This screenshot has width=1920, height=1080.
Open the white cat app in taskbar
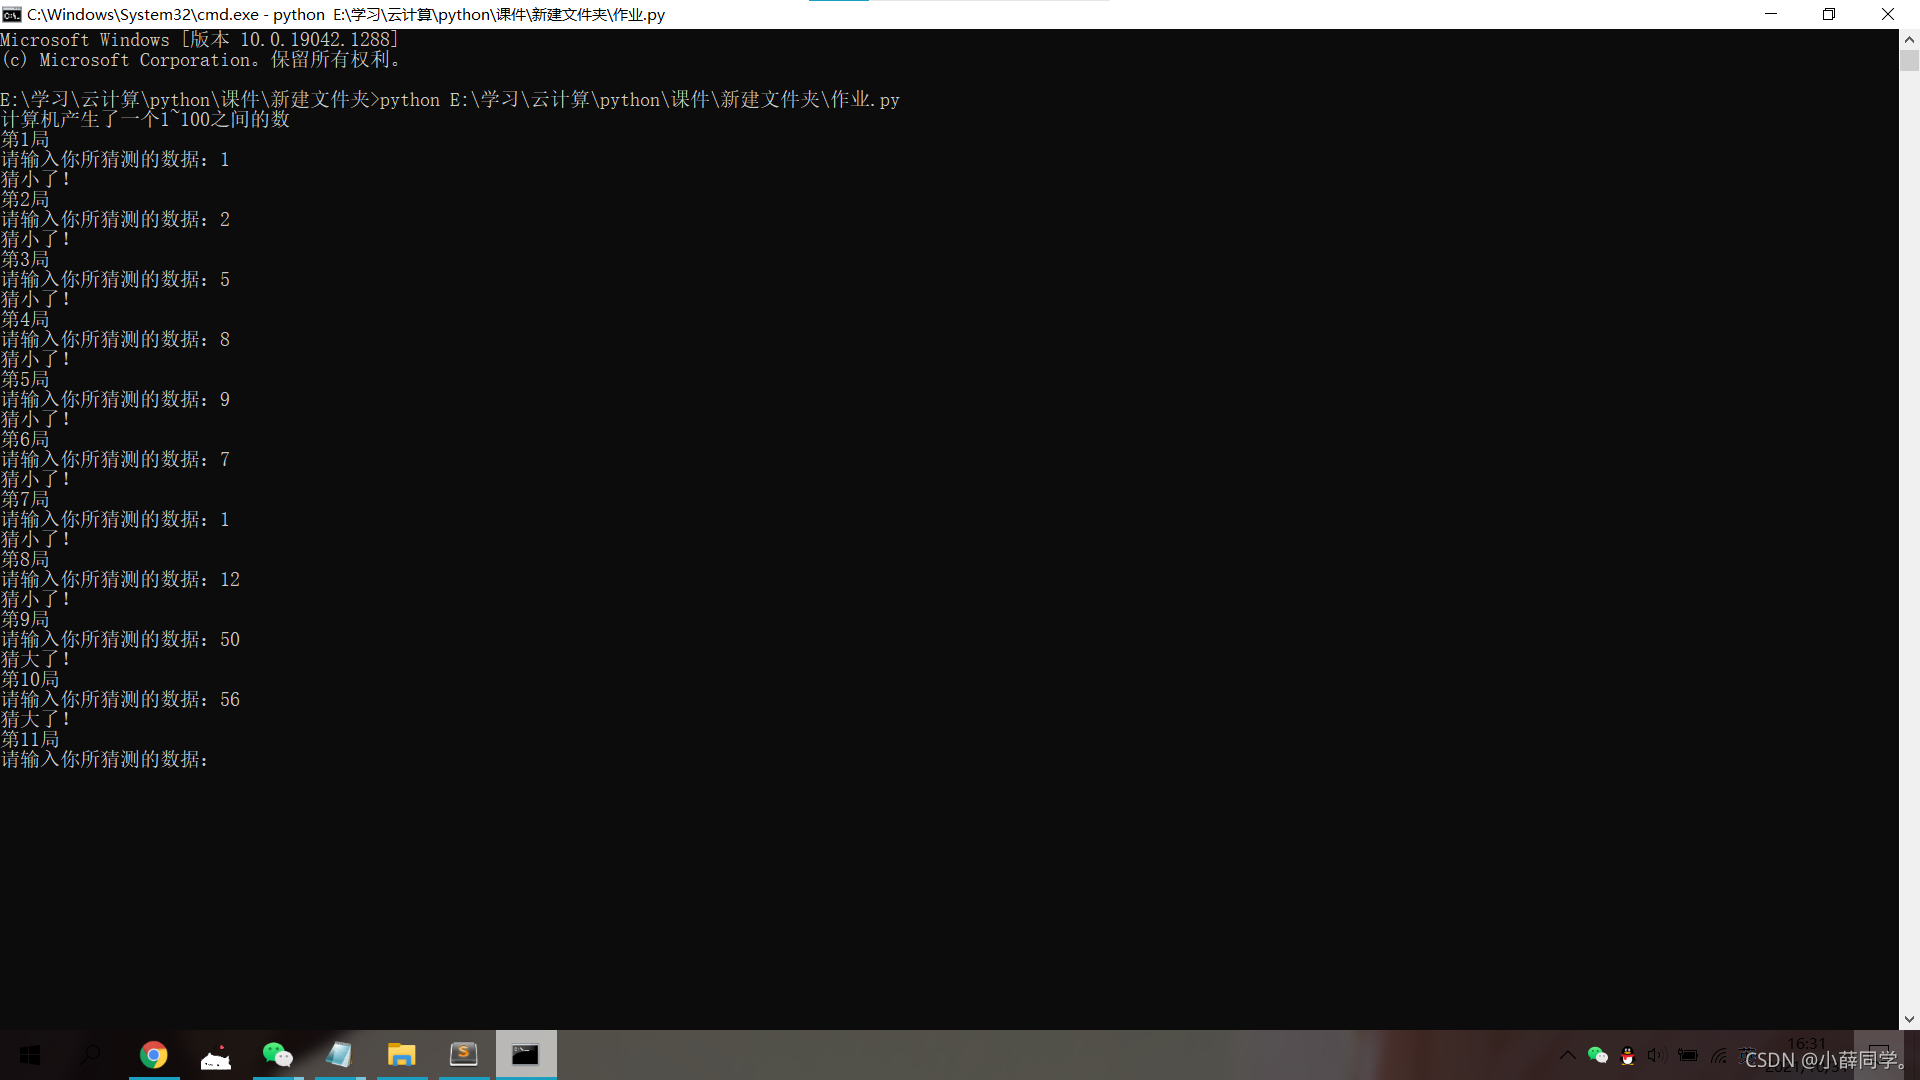click(215, 1055)
